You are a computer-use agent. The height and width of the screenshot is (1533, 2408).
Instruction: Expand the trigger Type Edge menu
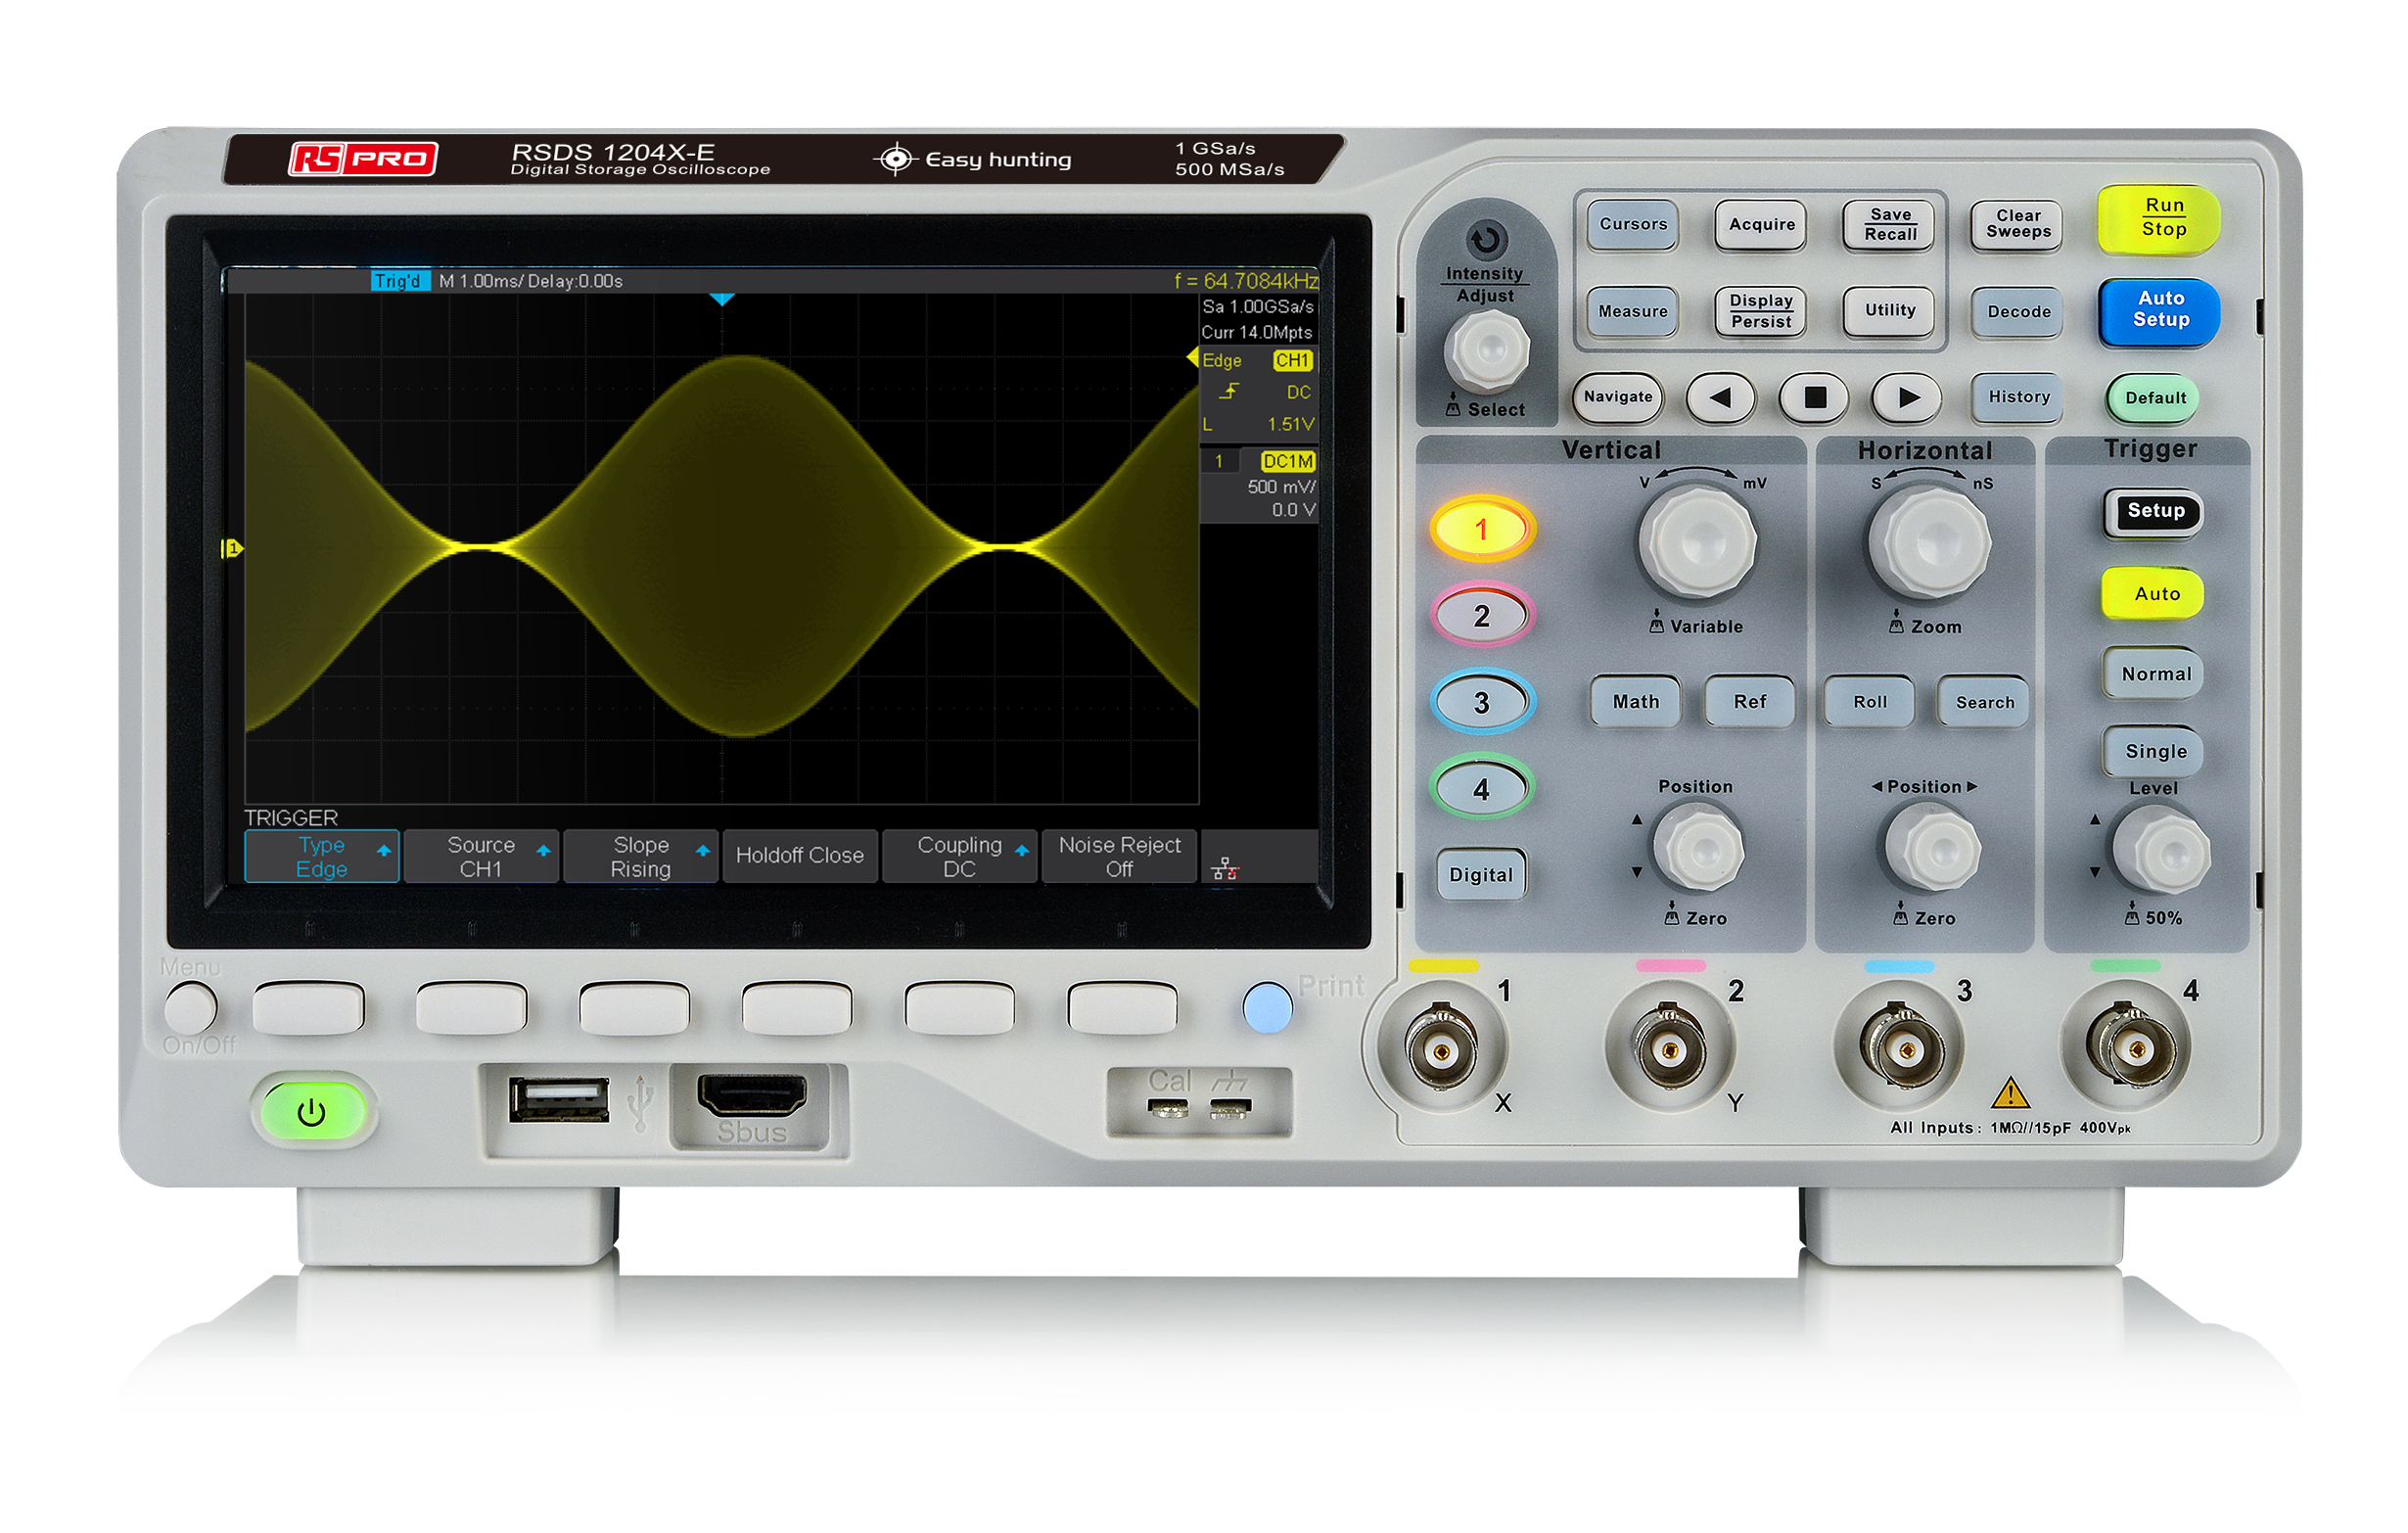tap(321, 857)
